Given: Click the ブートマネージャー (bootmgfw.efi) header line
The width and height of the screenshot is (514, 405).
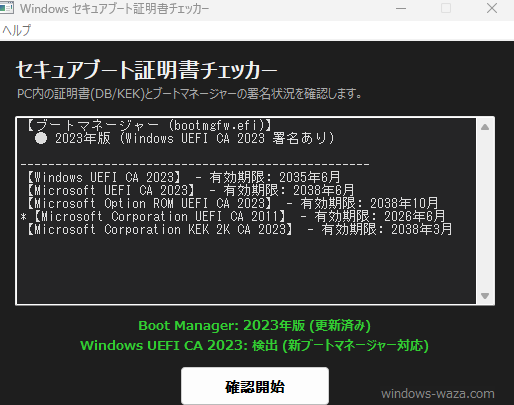Looking at the screenshot, I should [x=149, y=125].
